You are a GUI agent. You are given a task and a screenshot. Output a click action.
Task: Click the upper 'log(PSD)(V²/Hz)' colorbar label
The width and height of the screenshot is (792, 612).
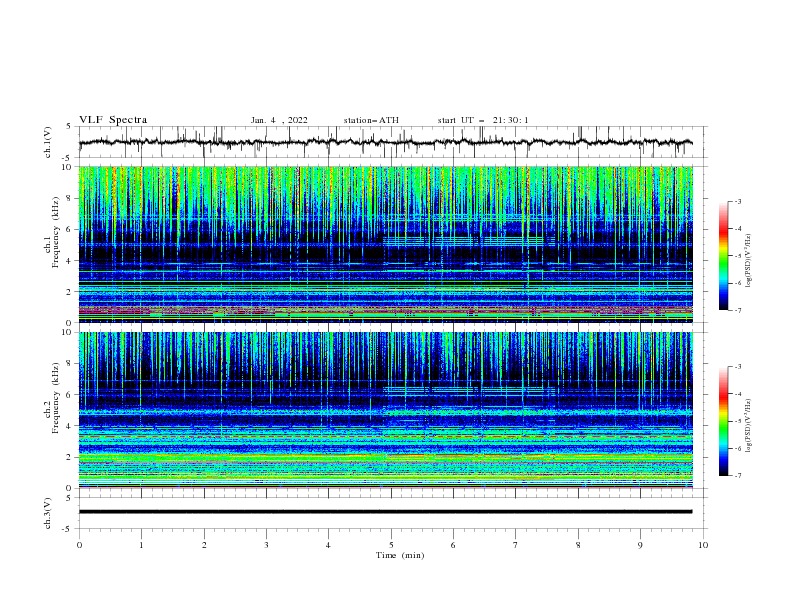[748, 261]
